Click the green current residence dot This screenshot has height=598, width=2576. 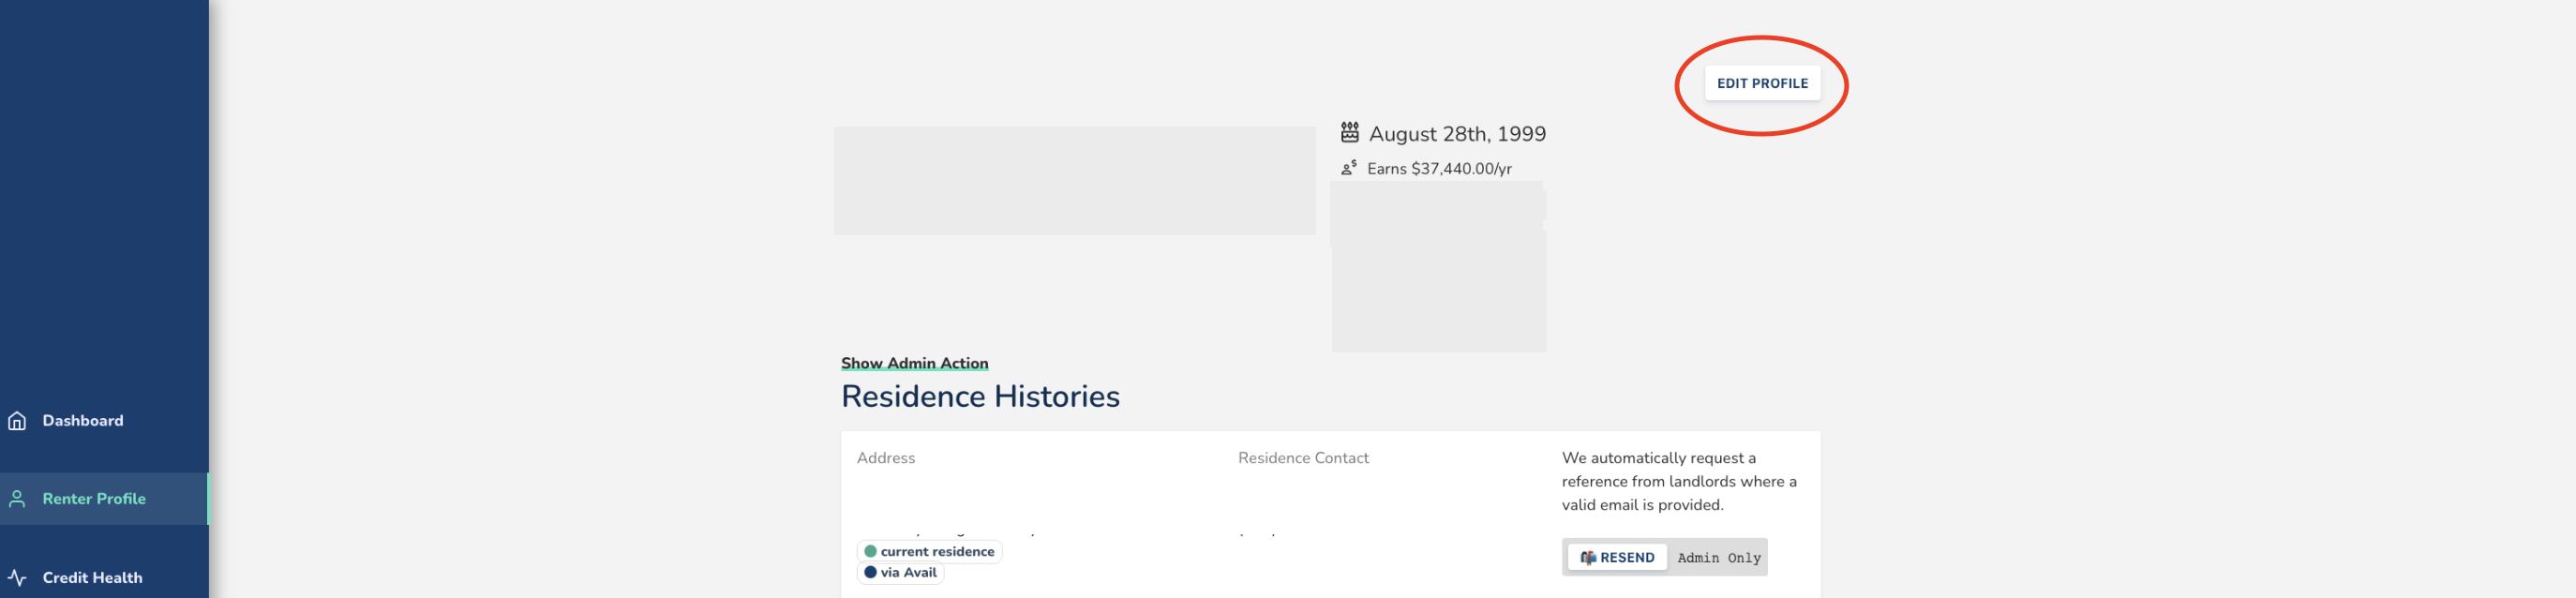870,551
